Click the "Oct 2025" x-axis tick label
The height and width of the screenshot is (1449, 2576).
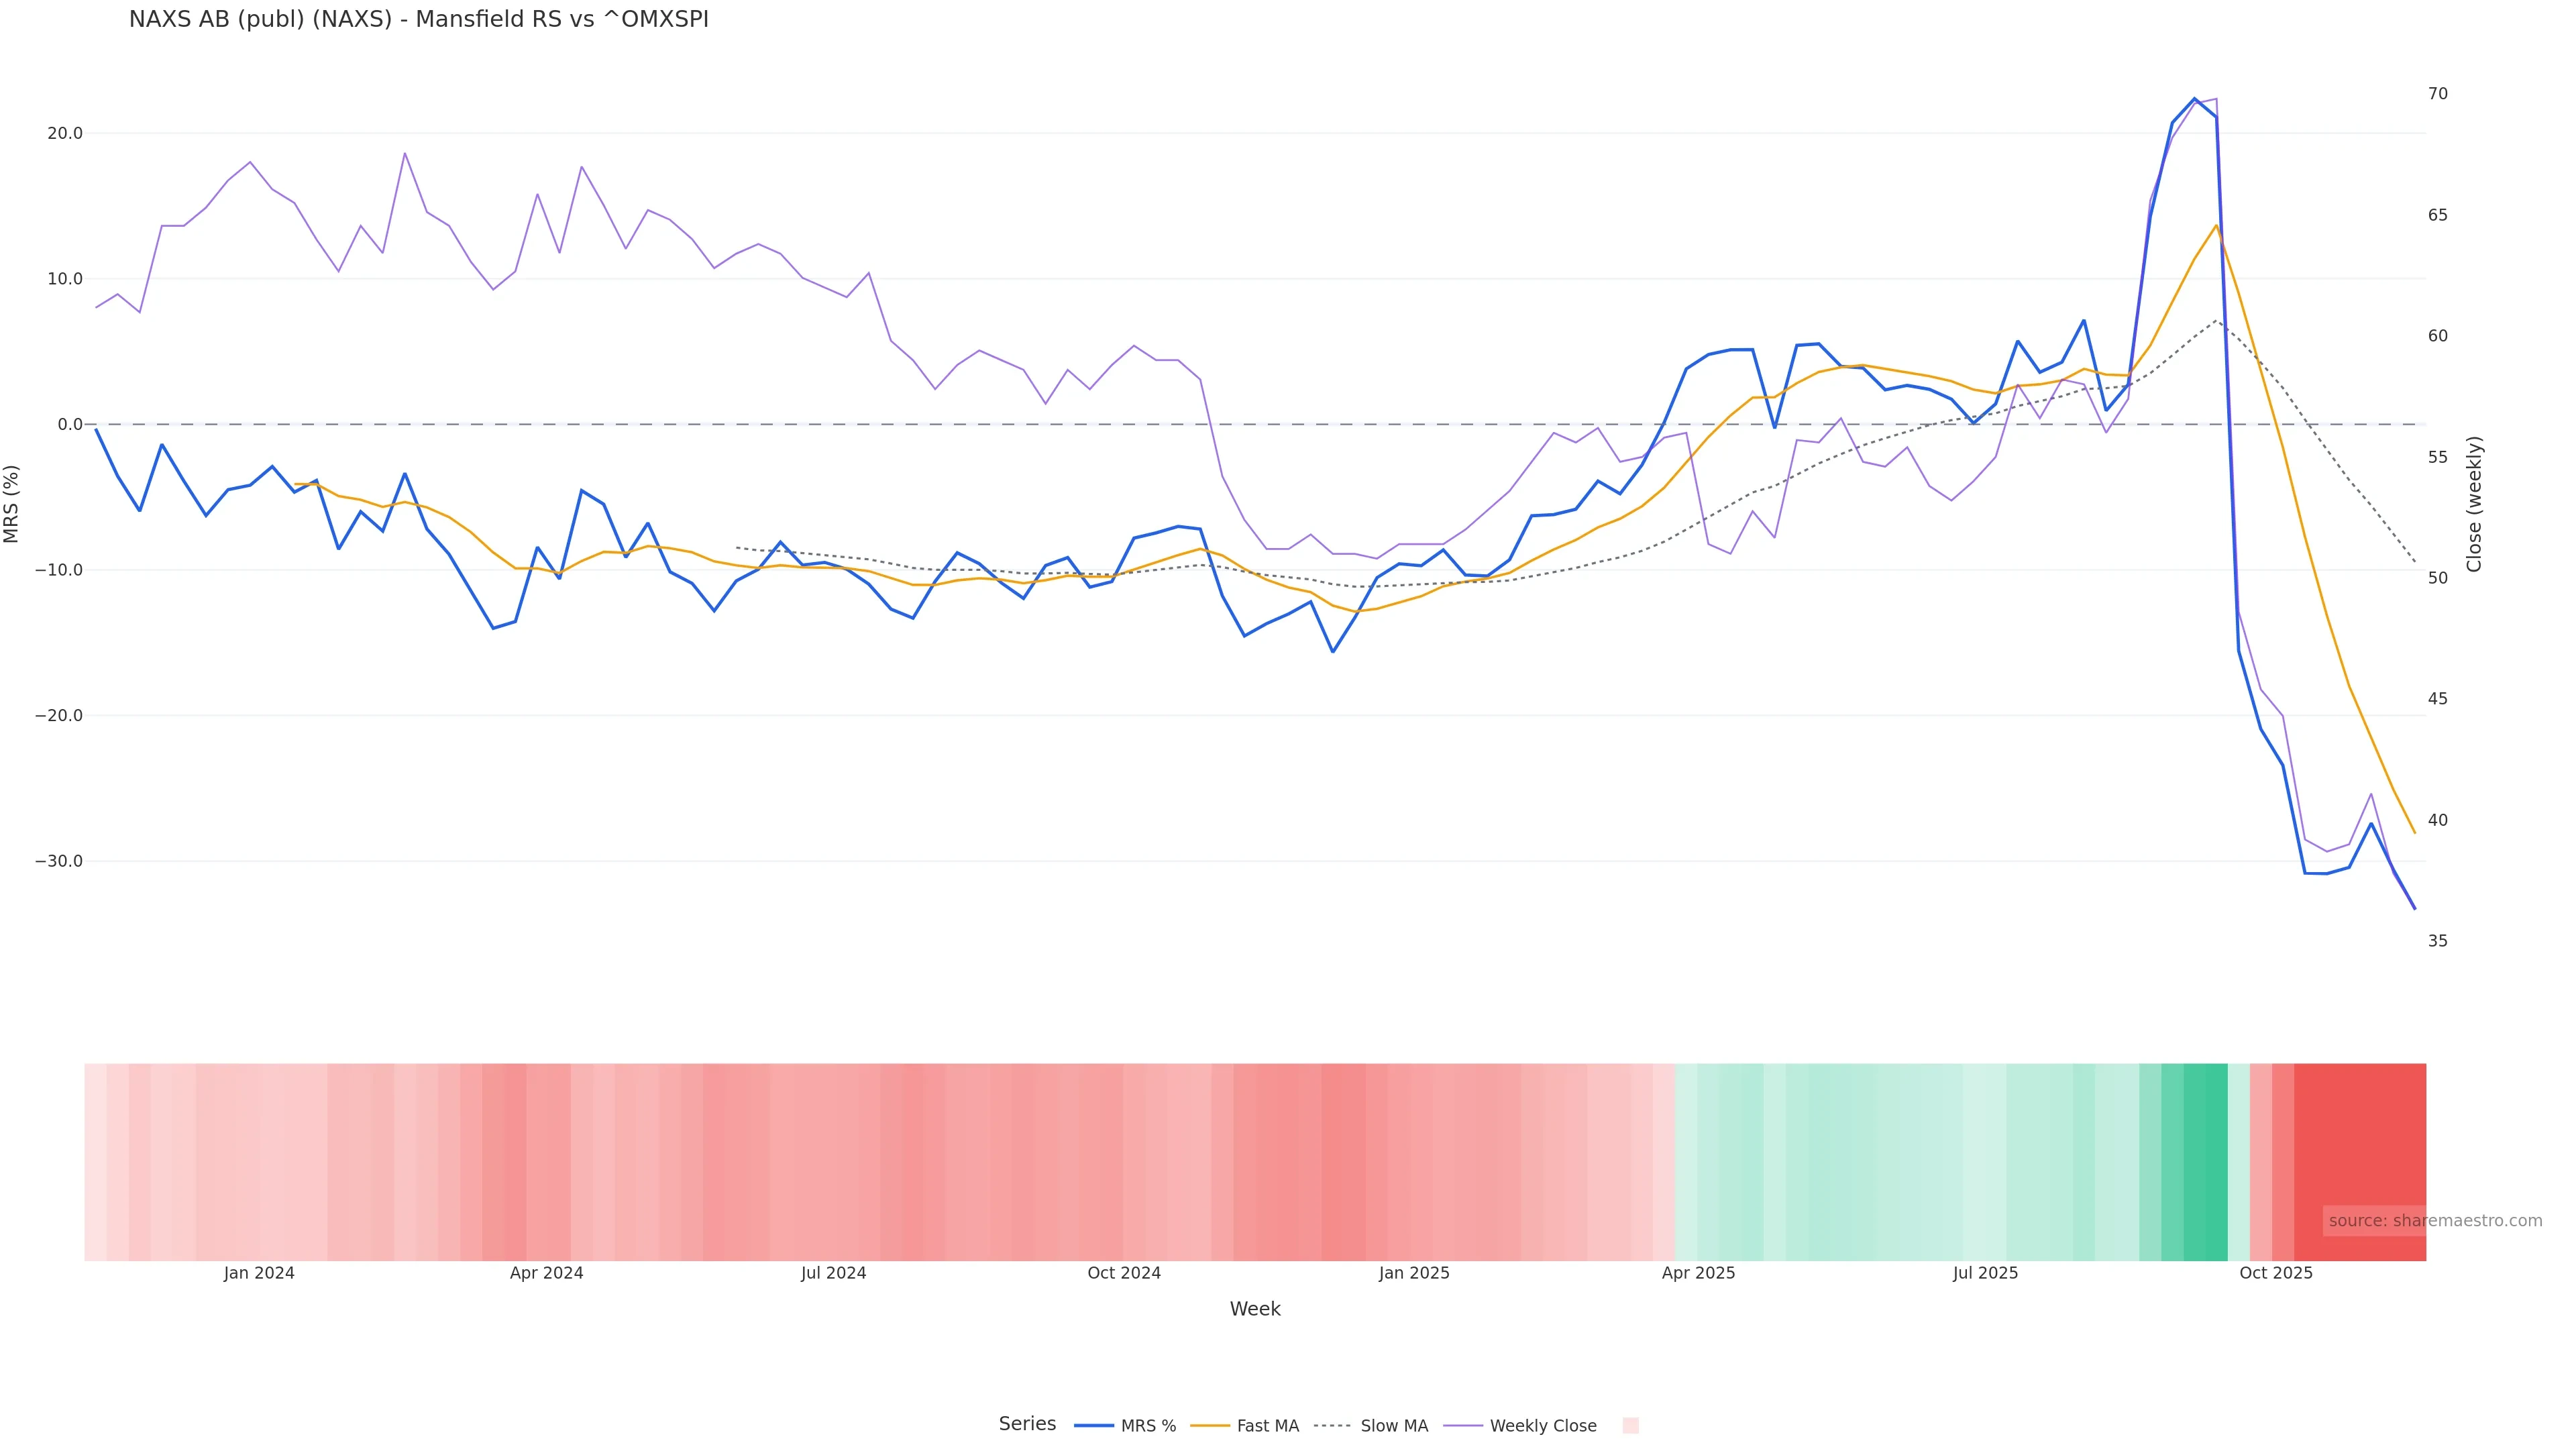(x=2275, y=1273)
